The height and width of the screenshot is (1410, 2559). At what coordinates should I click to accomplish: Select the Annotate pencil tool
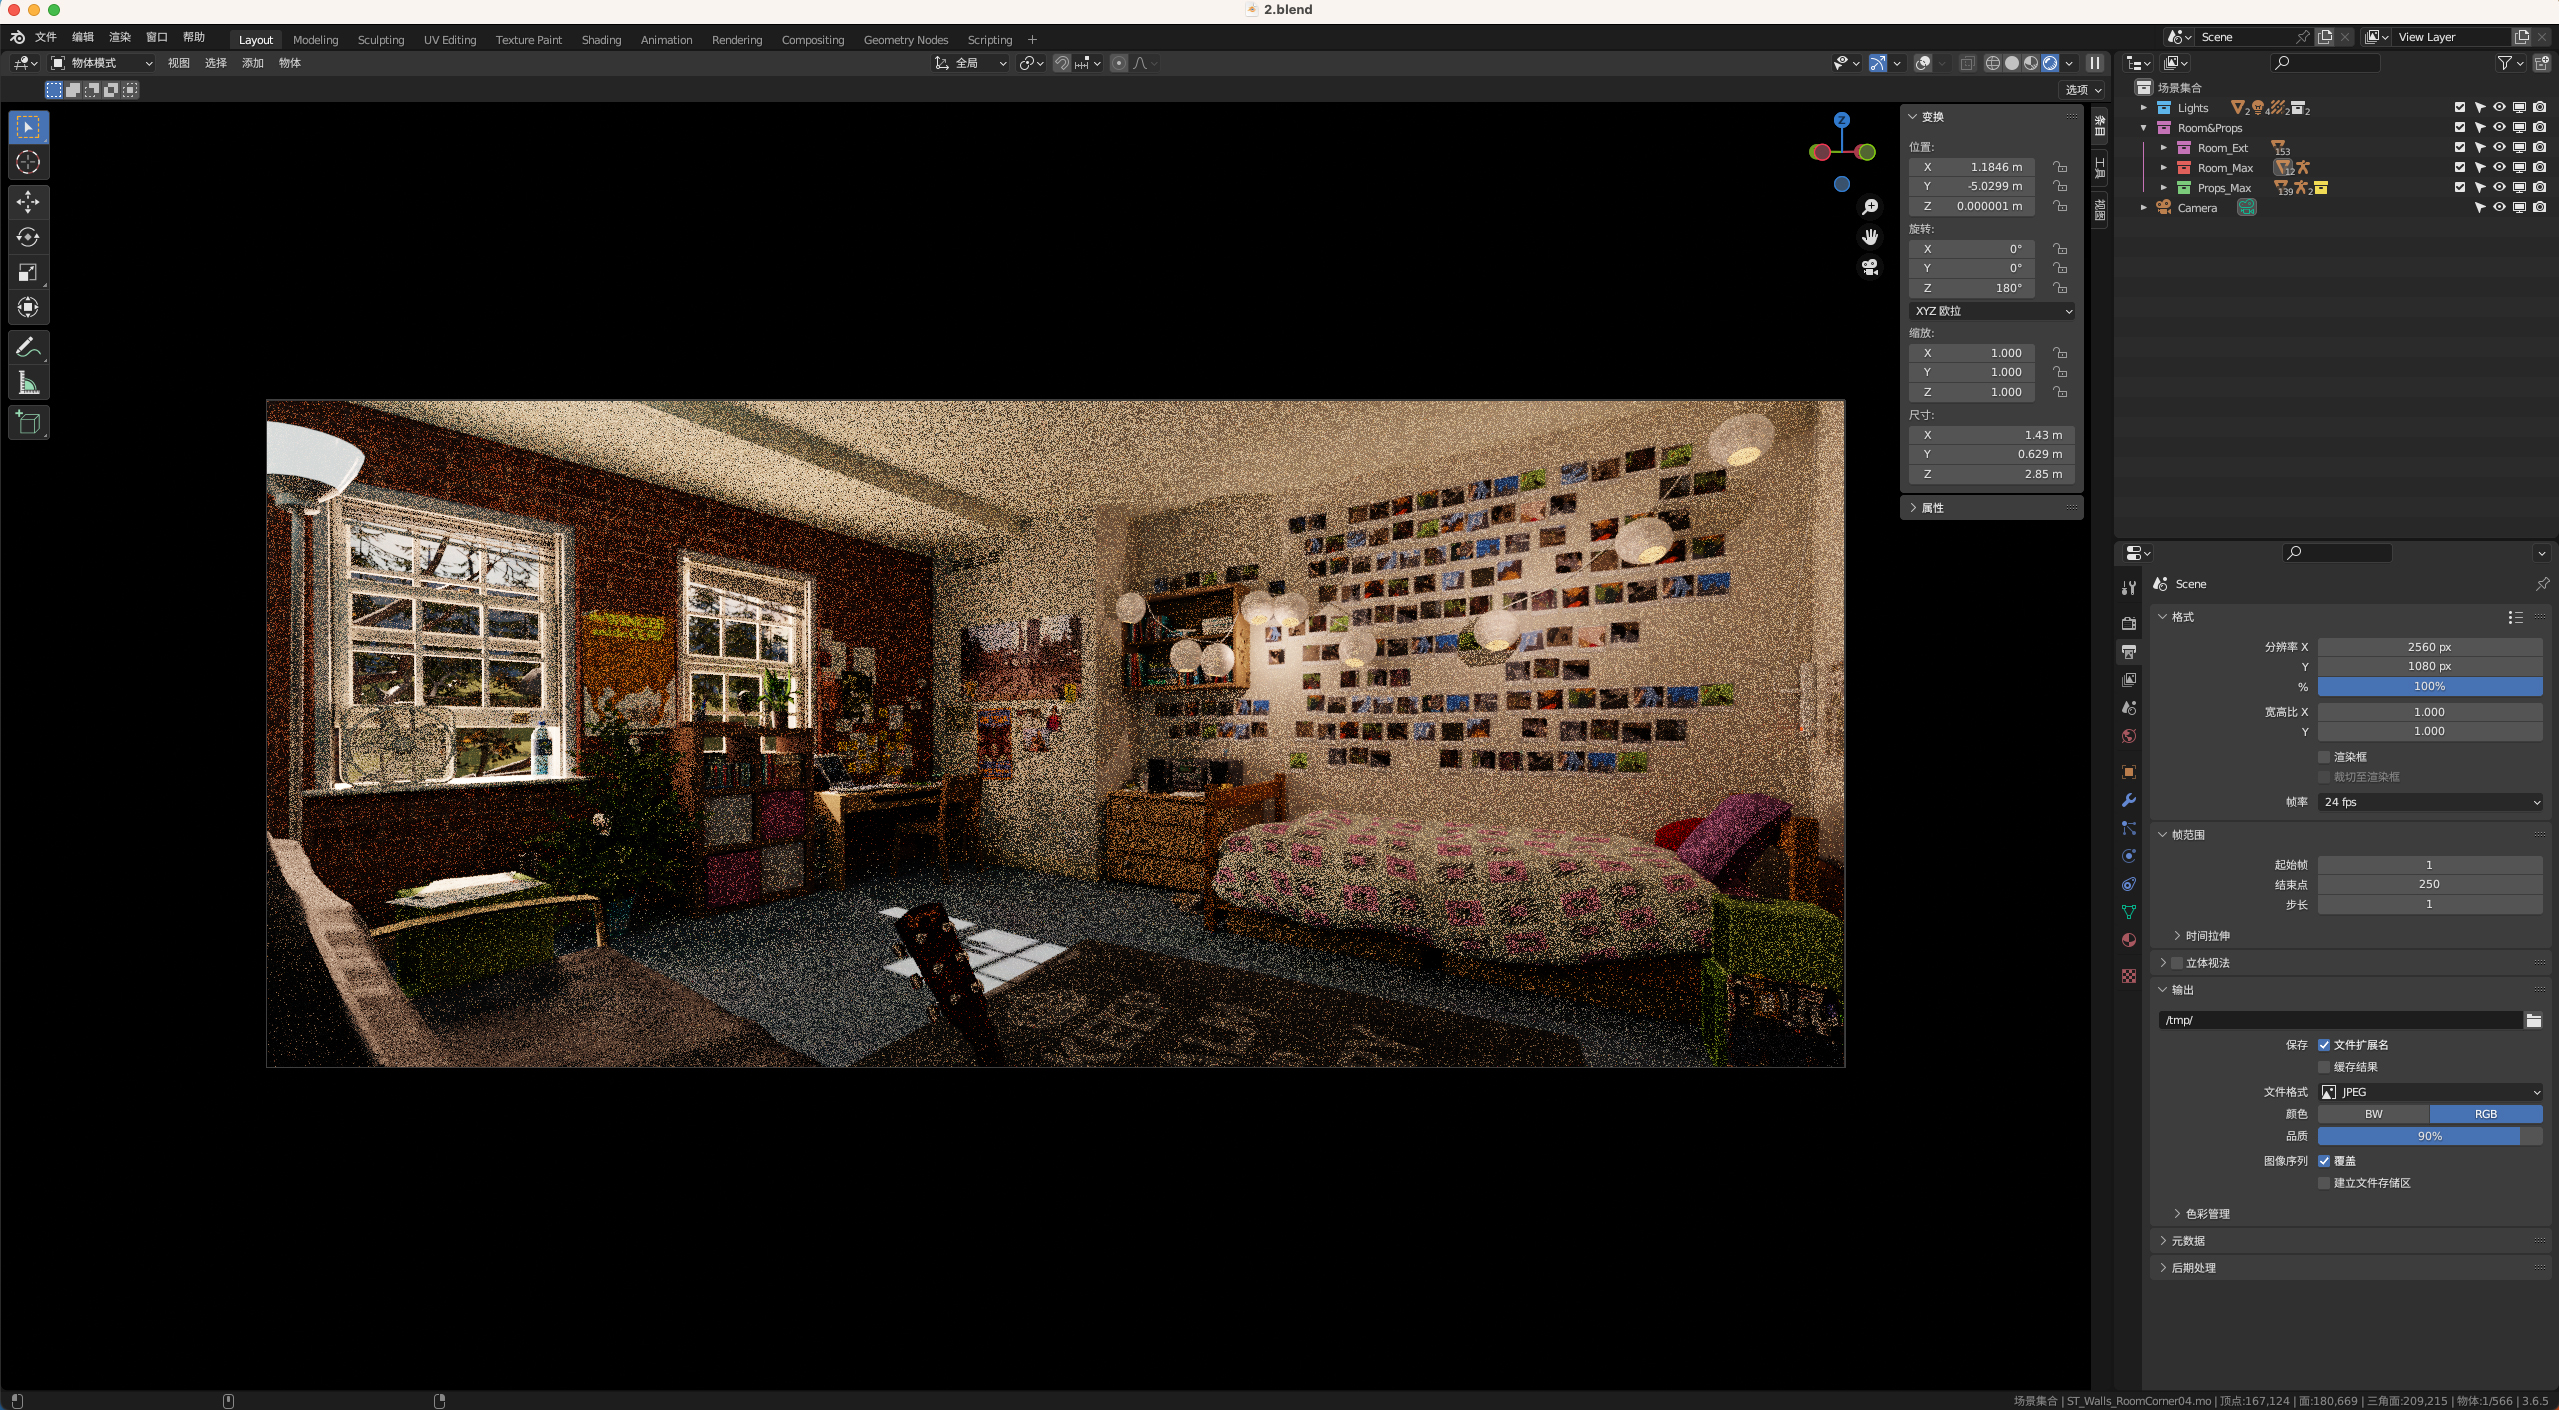tap(28, 347)
